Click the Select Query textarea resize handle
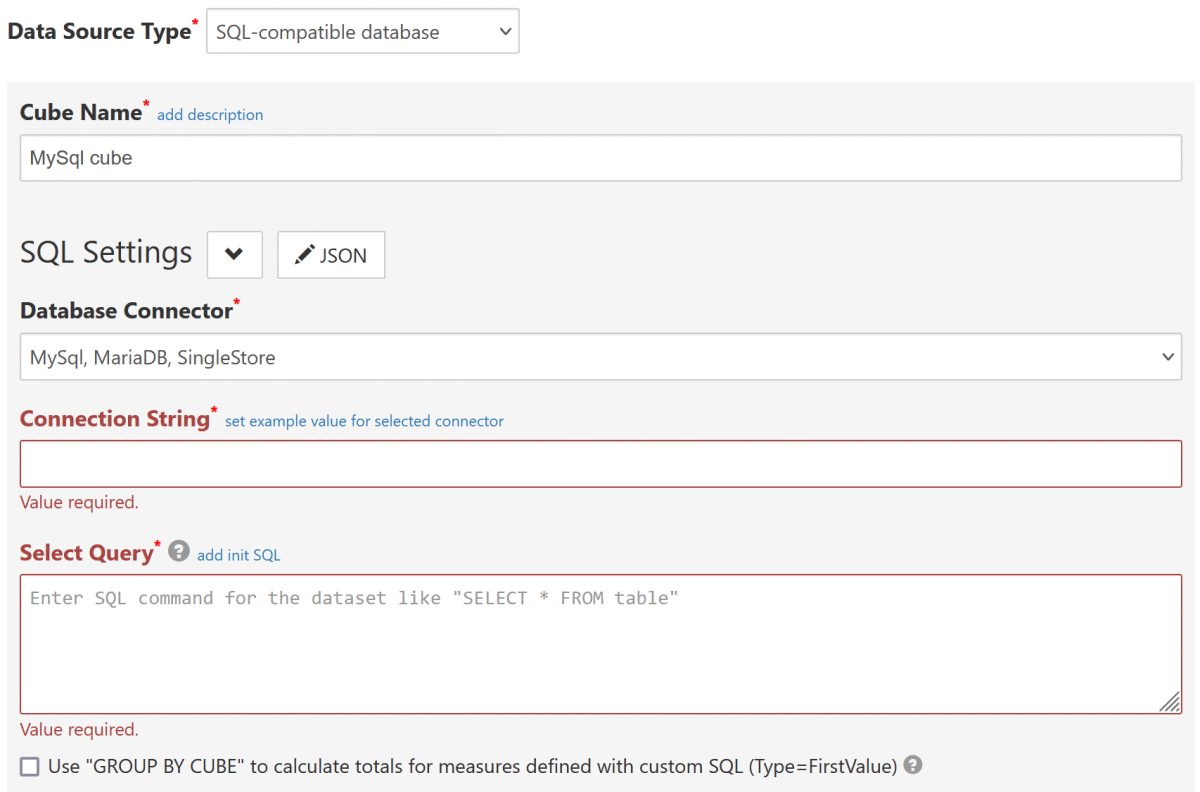The height and width of the screenshot is (792, 1200). point(1169,702)
